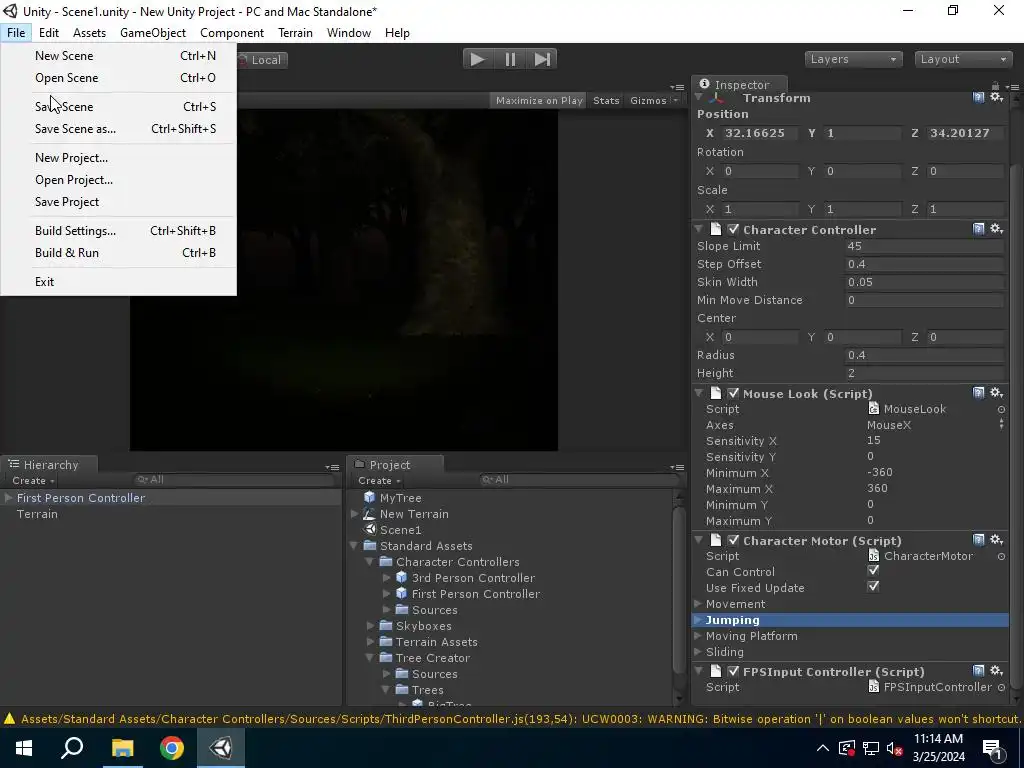Image resolution: width=1024 pixels, height=768 pixels.
Task: Click the Unity icon in the taskbar
Action: (221, 748)
